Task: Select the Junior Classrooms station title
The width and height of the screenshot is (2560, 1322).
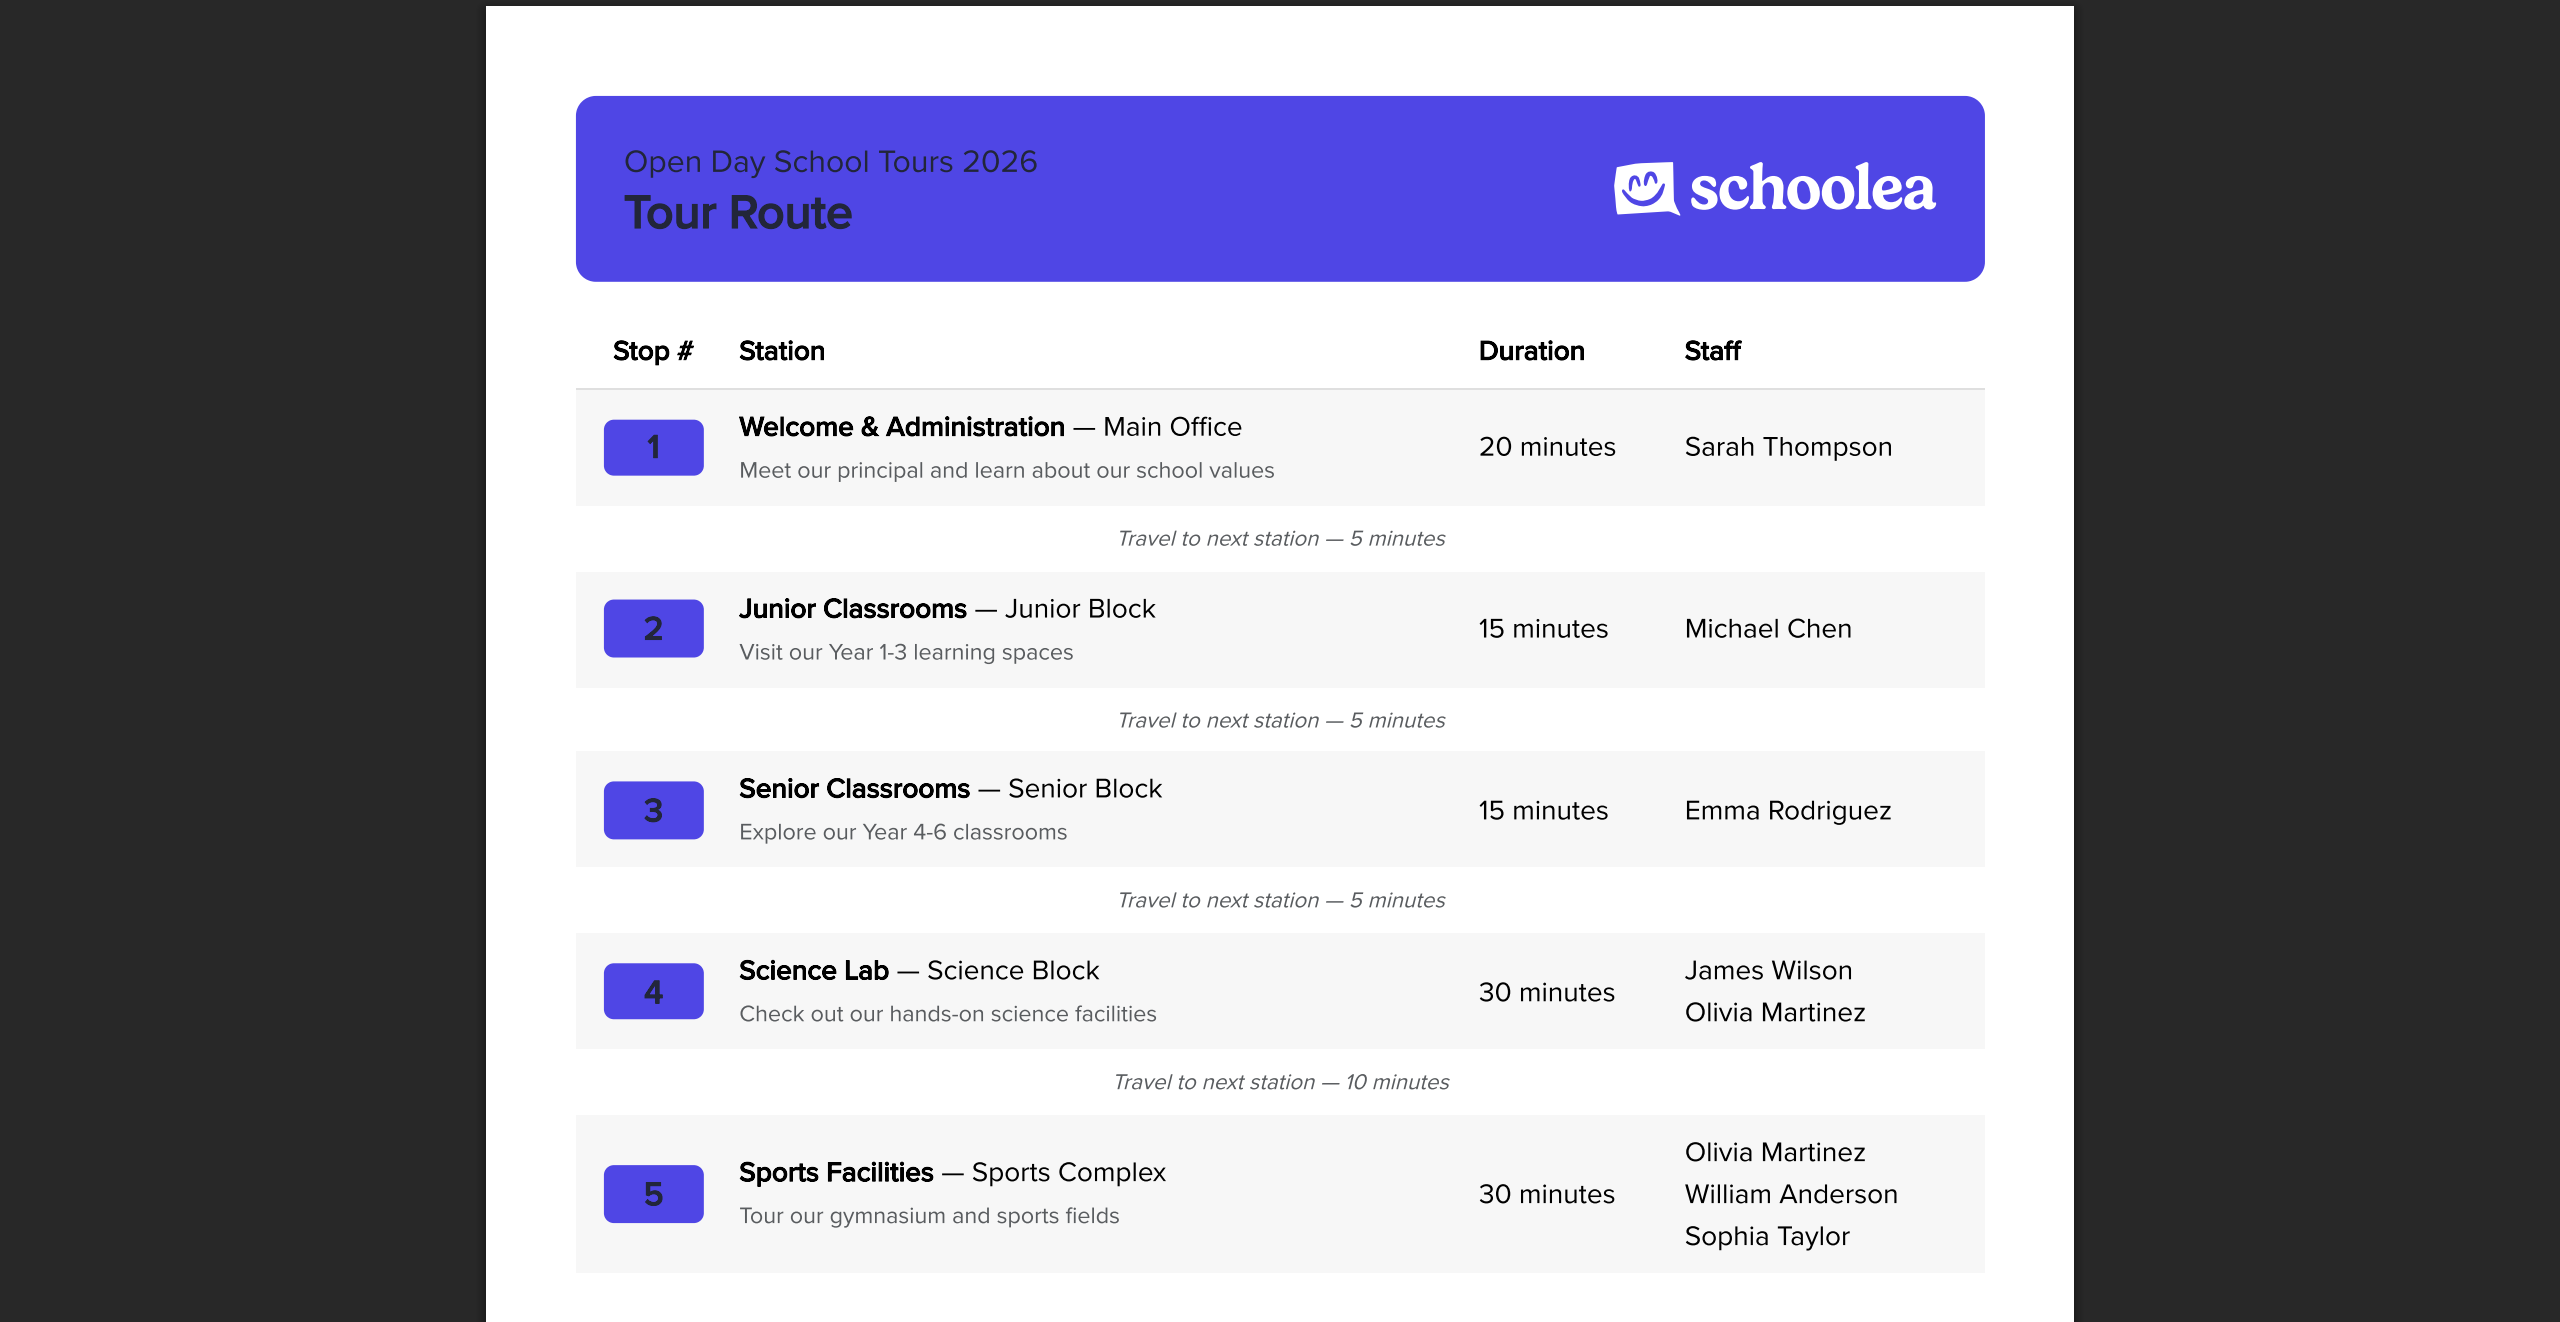Action: pyautogui.click(x=852, y=609)
